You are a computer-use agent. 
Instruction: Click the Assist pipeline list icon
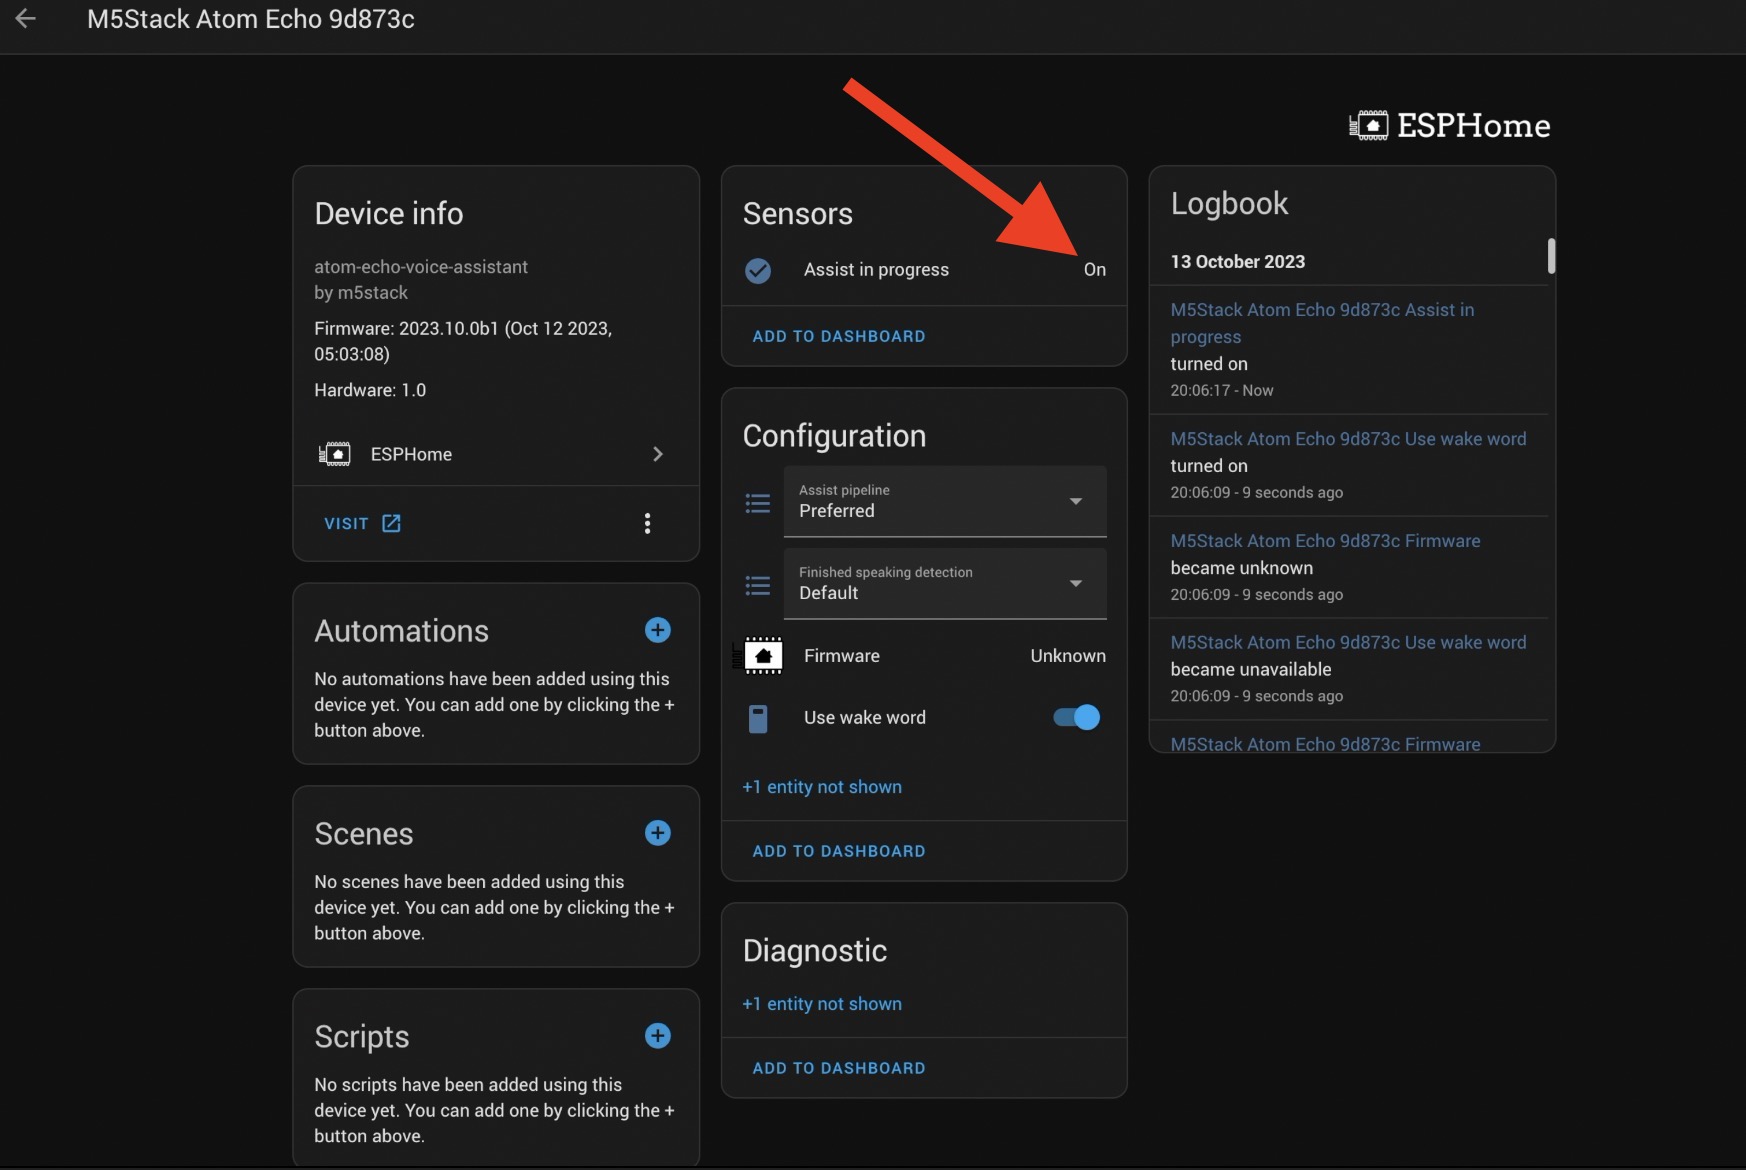click(758, 503)
